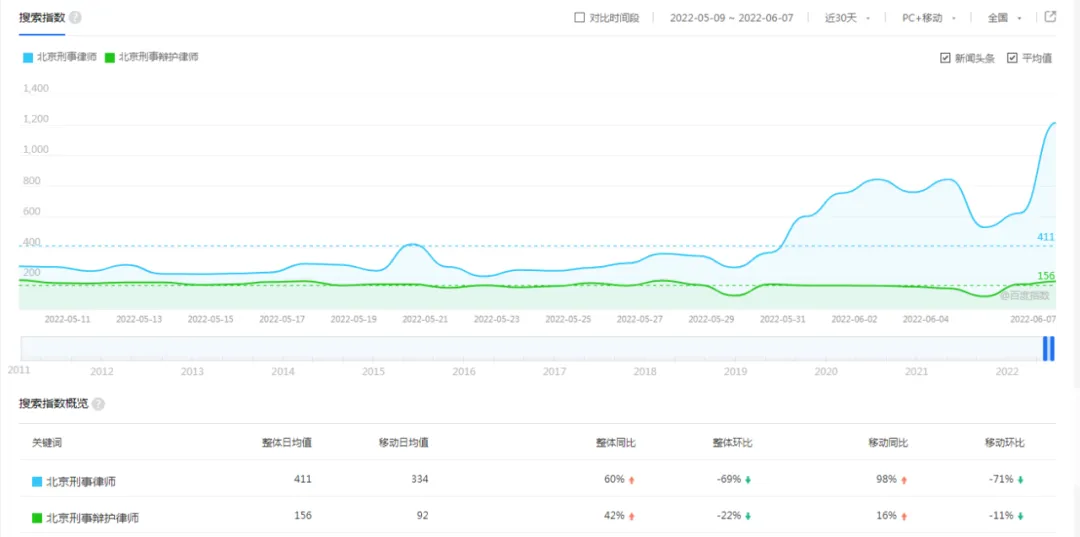The height and width of the screenshot is (537, 1080).
Task: Click year 2012 on the timeline
Action: (102, 372)
